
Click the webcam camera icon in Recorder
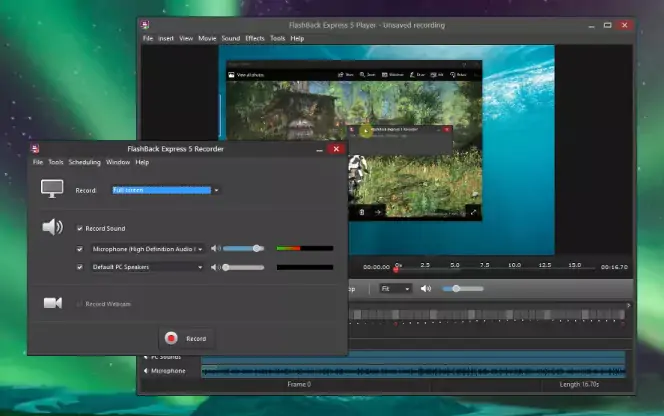tap(53, 303)
